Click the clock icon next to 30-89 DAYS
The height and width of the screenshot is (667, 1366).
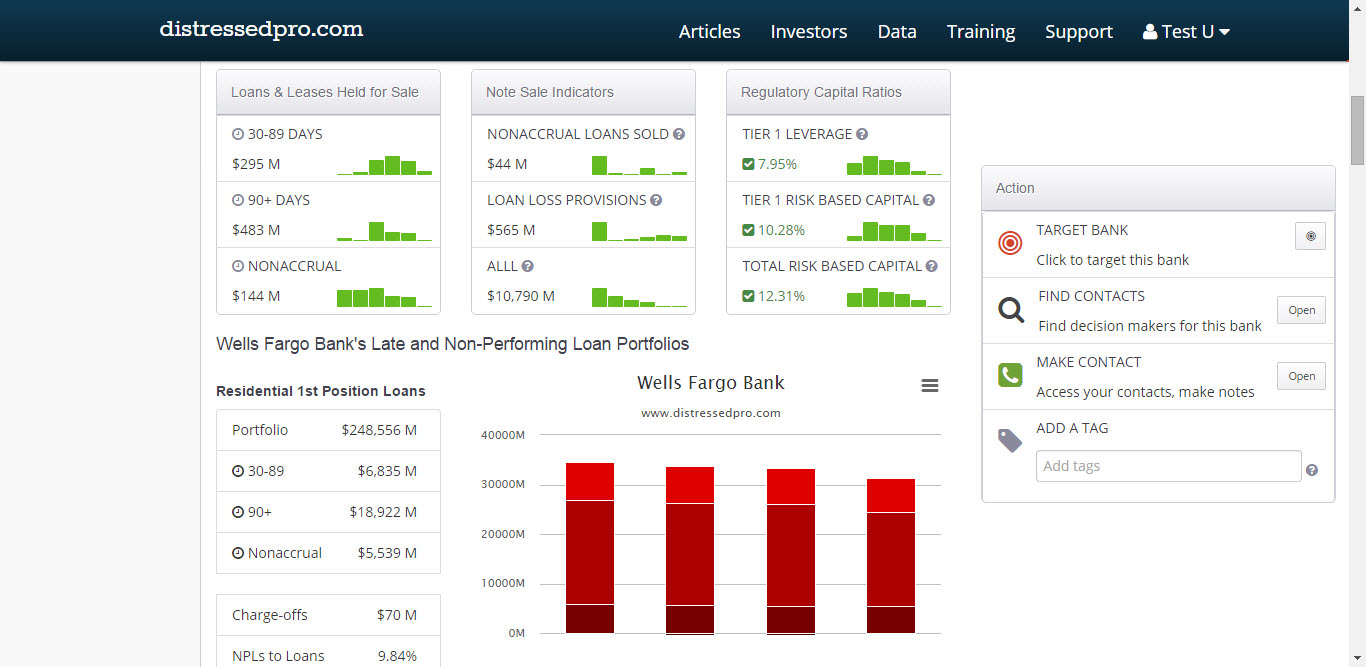(238, 134)
